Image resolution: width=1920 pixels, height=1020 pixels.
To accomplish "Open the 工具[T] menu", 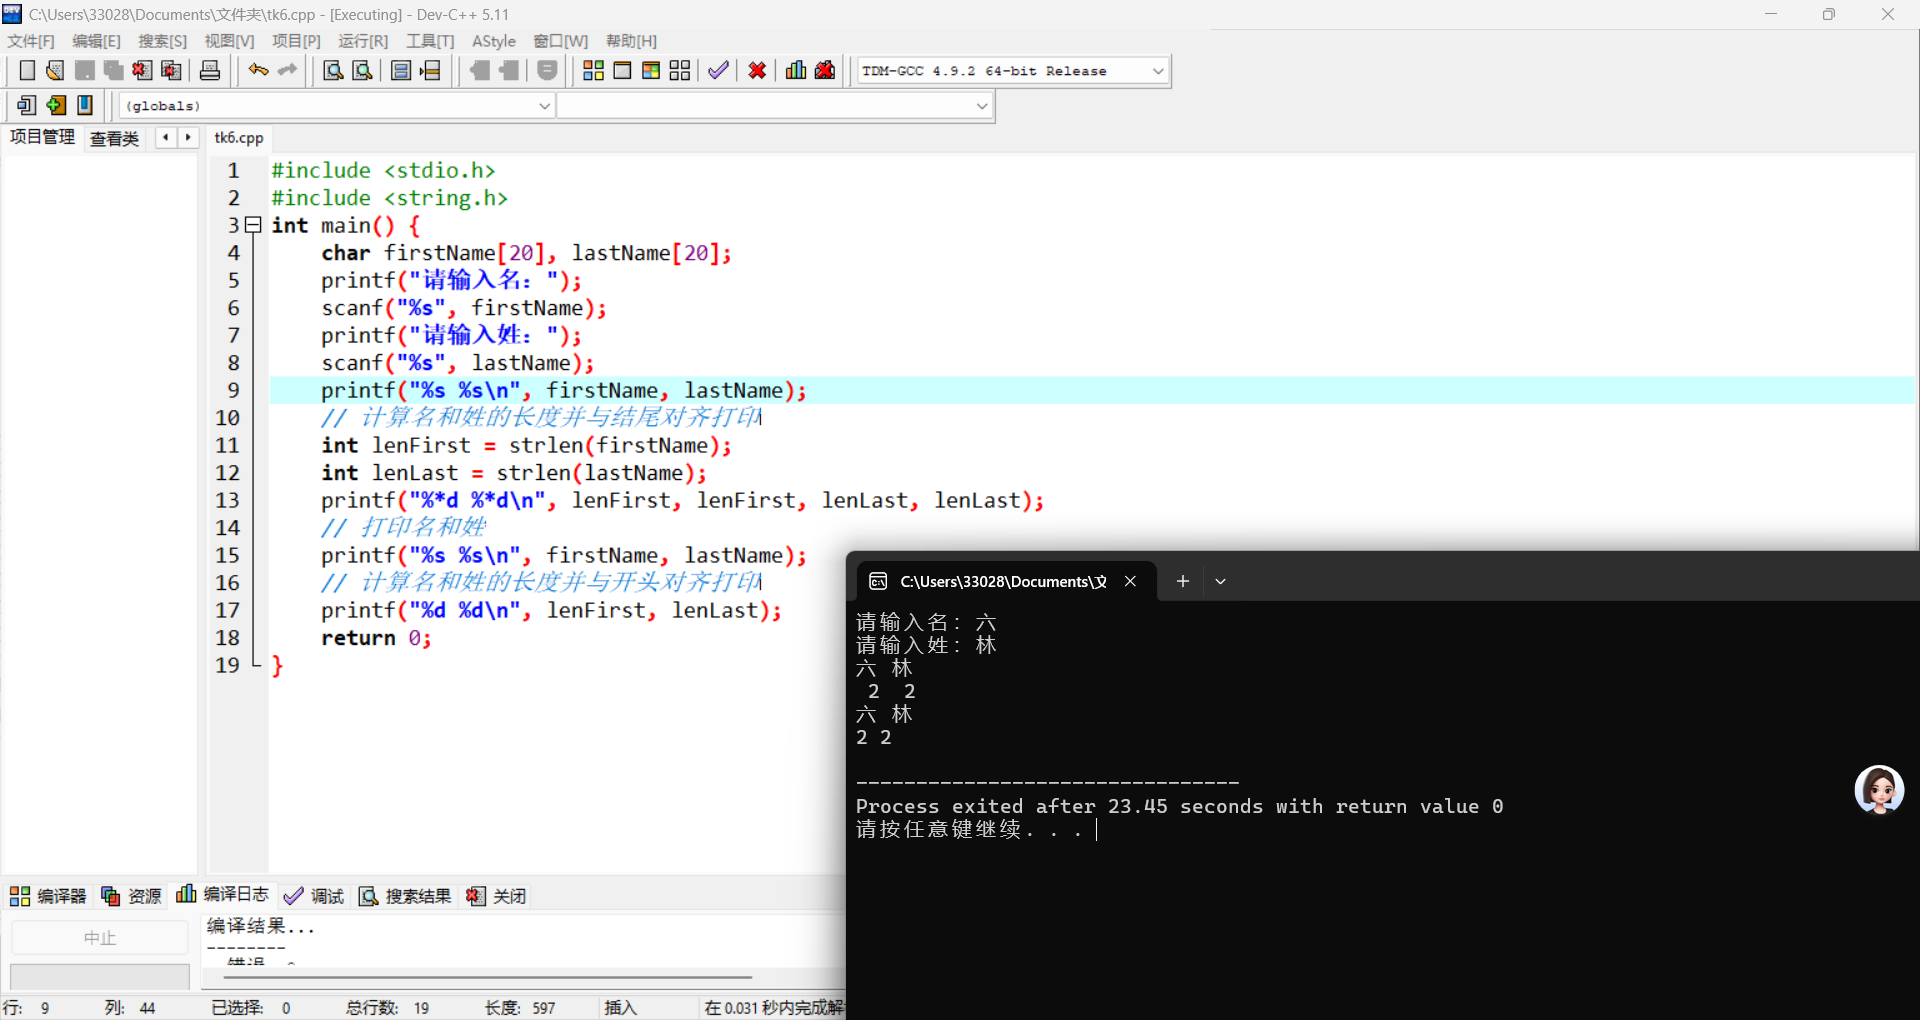I will pos(430,41).
